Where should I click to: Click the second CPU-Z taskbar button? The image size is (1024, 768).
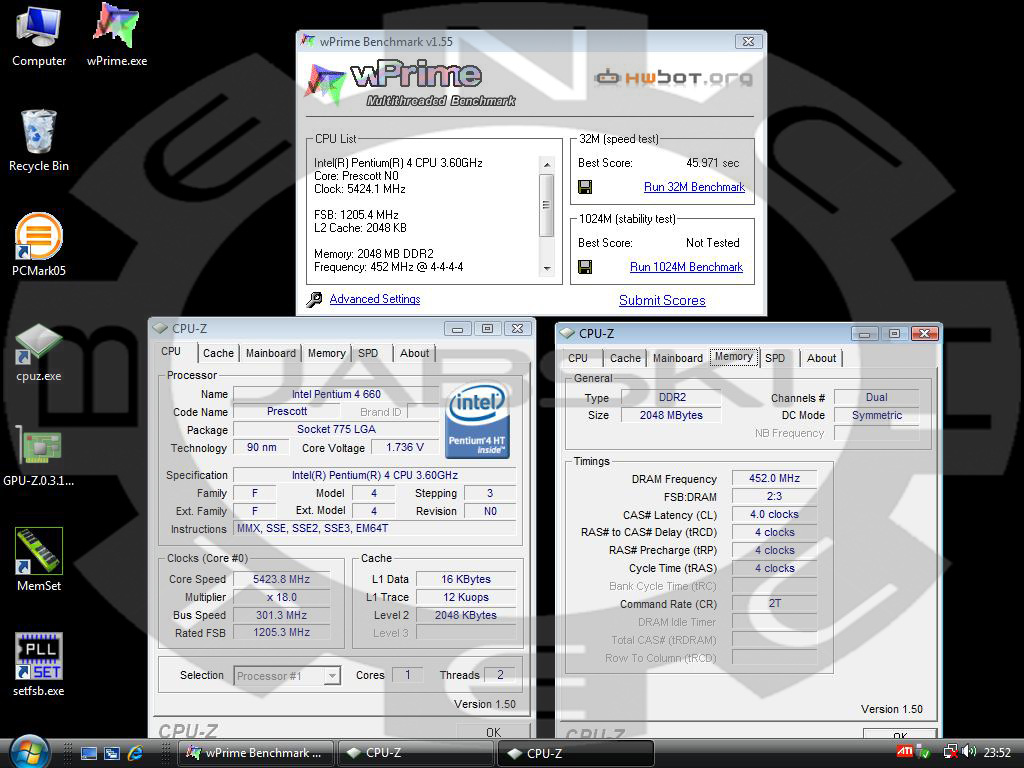tap(576, 753)
